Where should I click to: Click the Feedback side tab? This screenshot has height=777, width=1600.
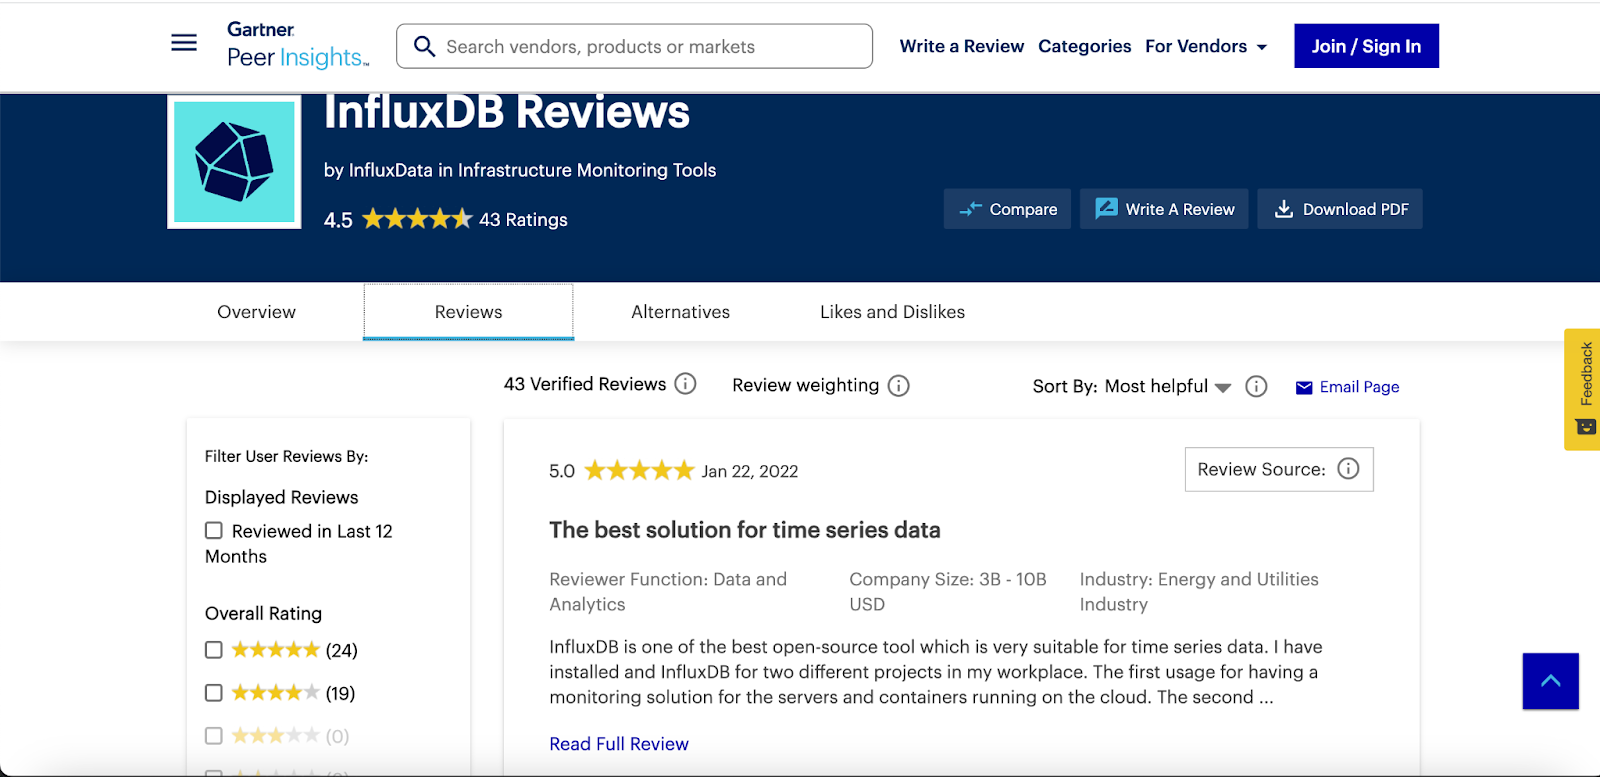click(1582, 389)
